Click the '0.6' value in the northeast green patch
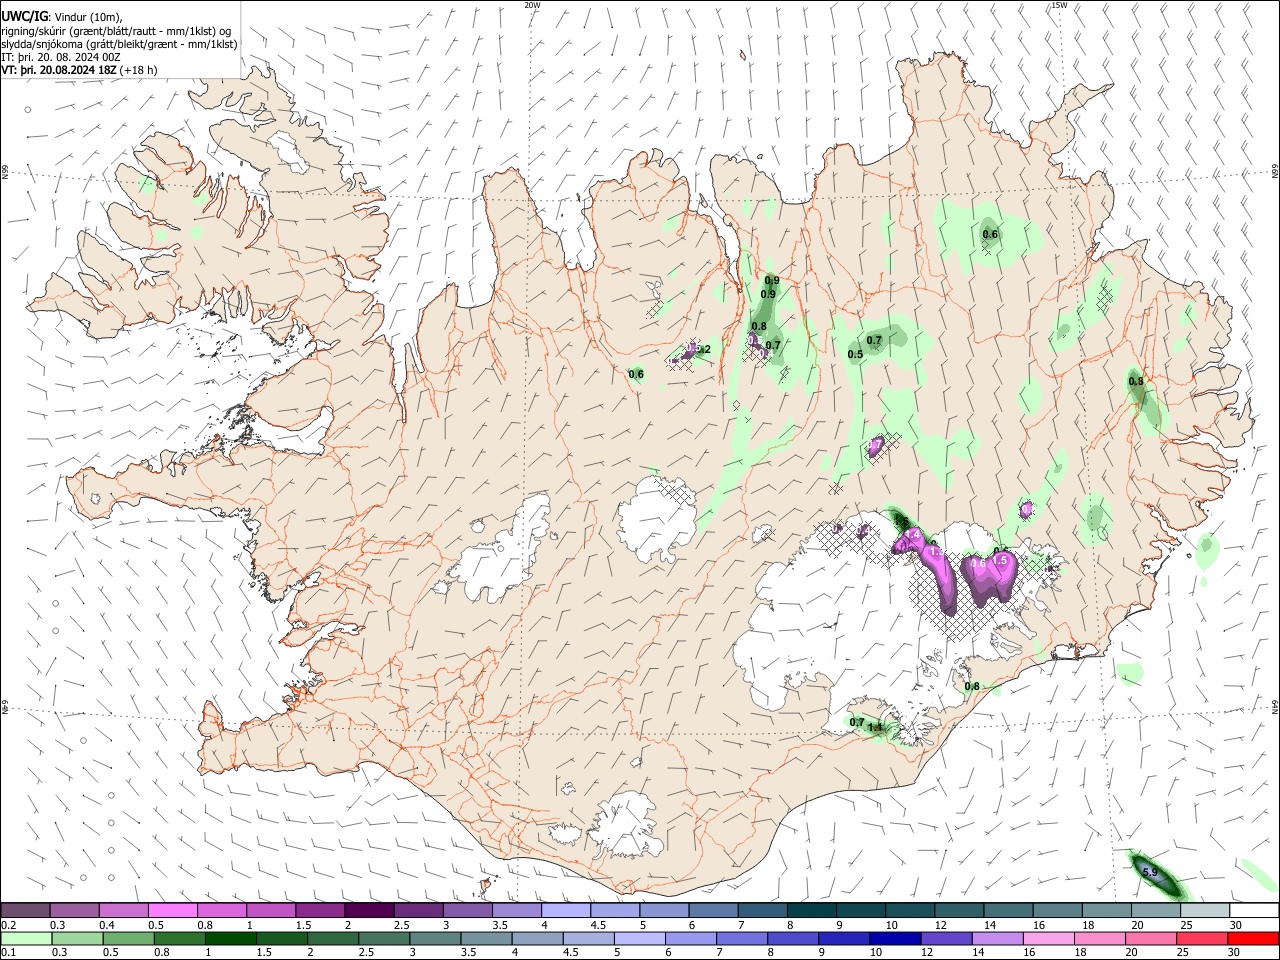This screenshot has width=1280, height=960. (x=990, y=235)
